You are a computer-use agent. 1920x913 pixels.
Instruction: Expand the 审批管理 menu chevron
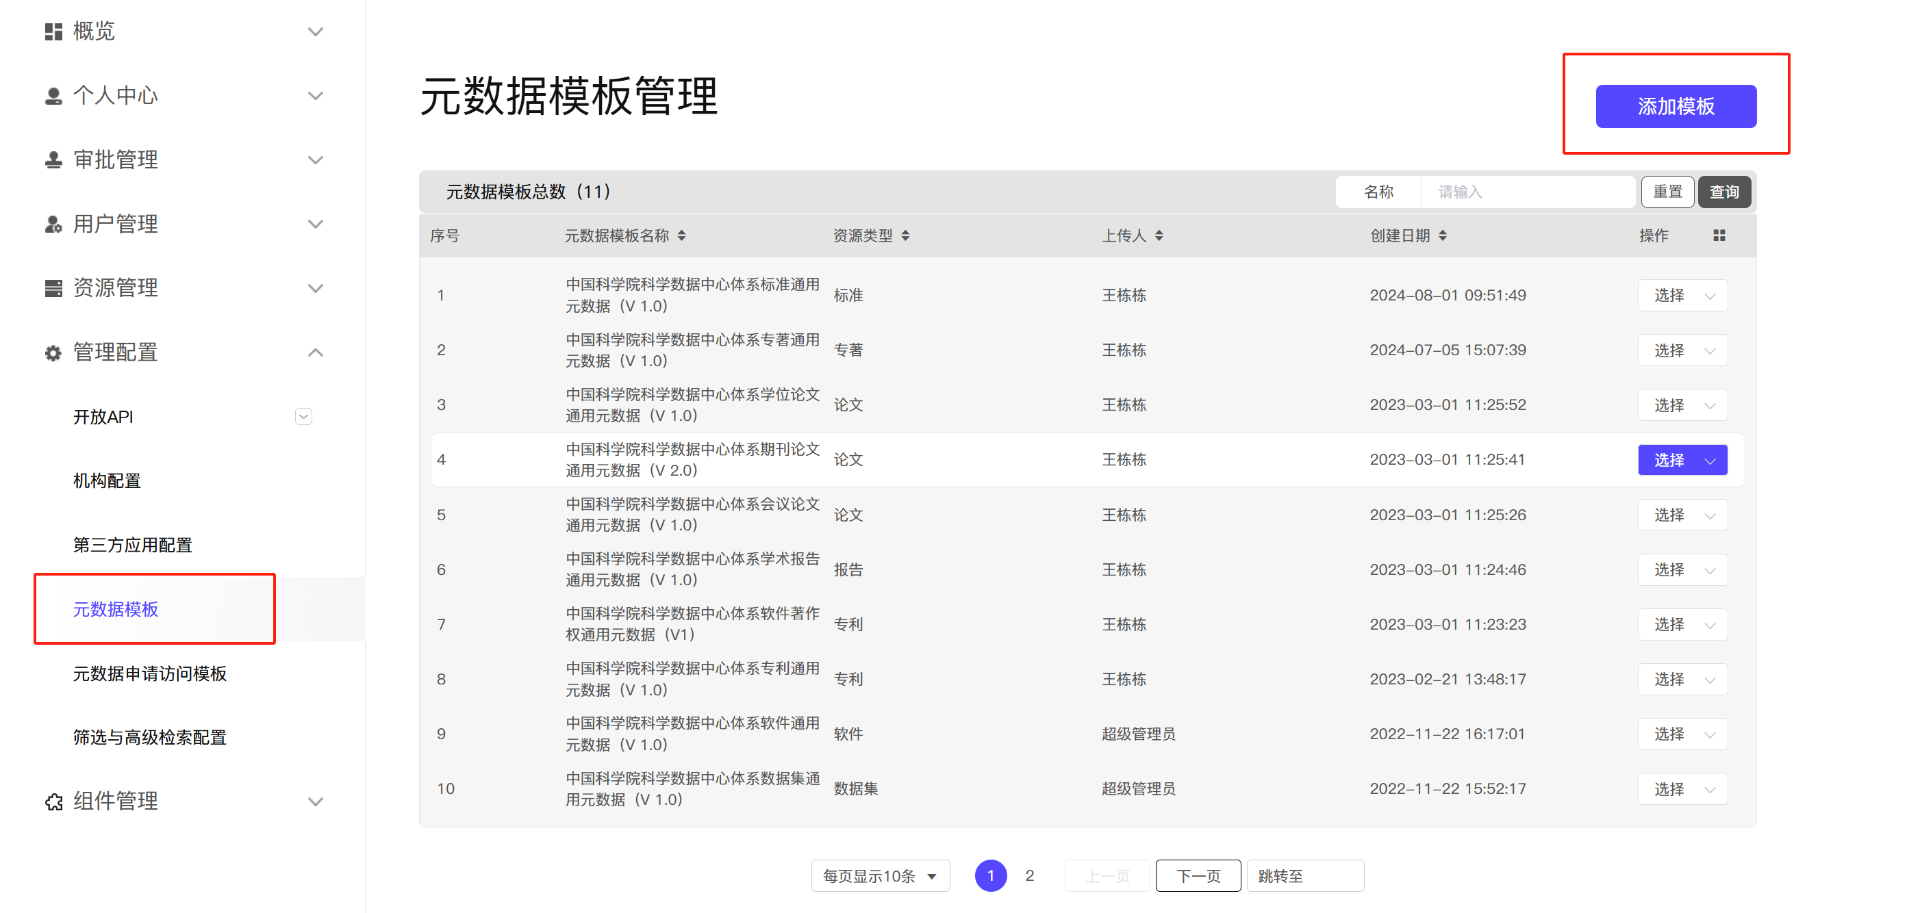pos(316,160)
